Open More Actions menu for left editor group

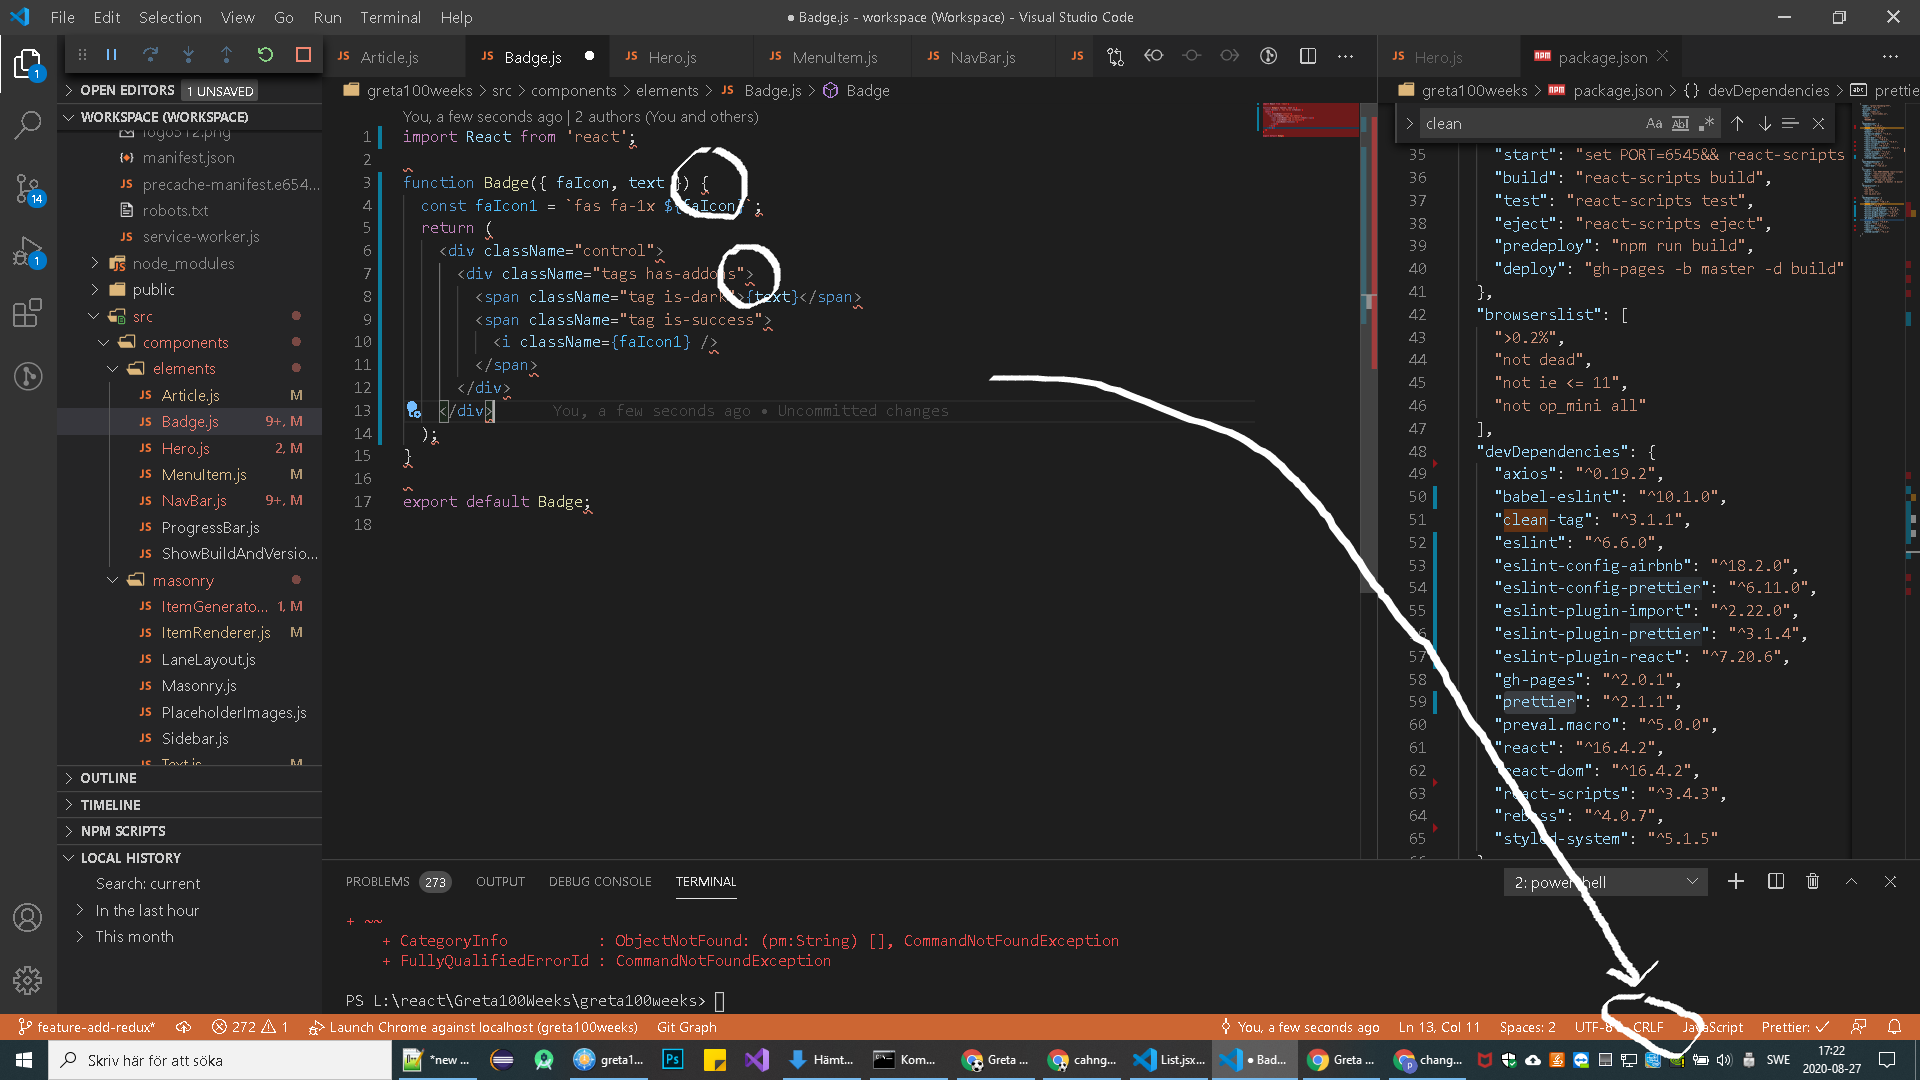1345,57
